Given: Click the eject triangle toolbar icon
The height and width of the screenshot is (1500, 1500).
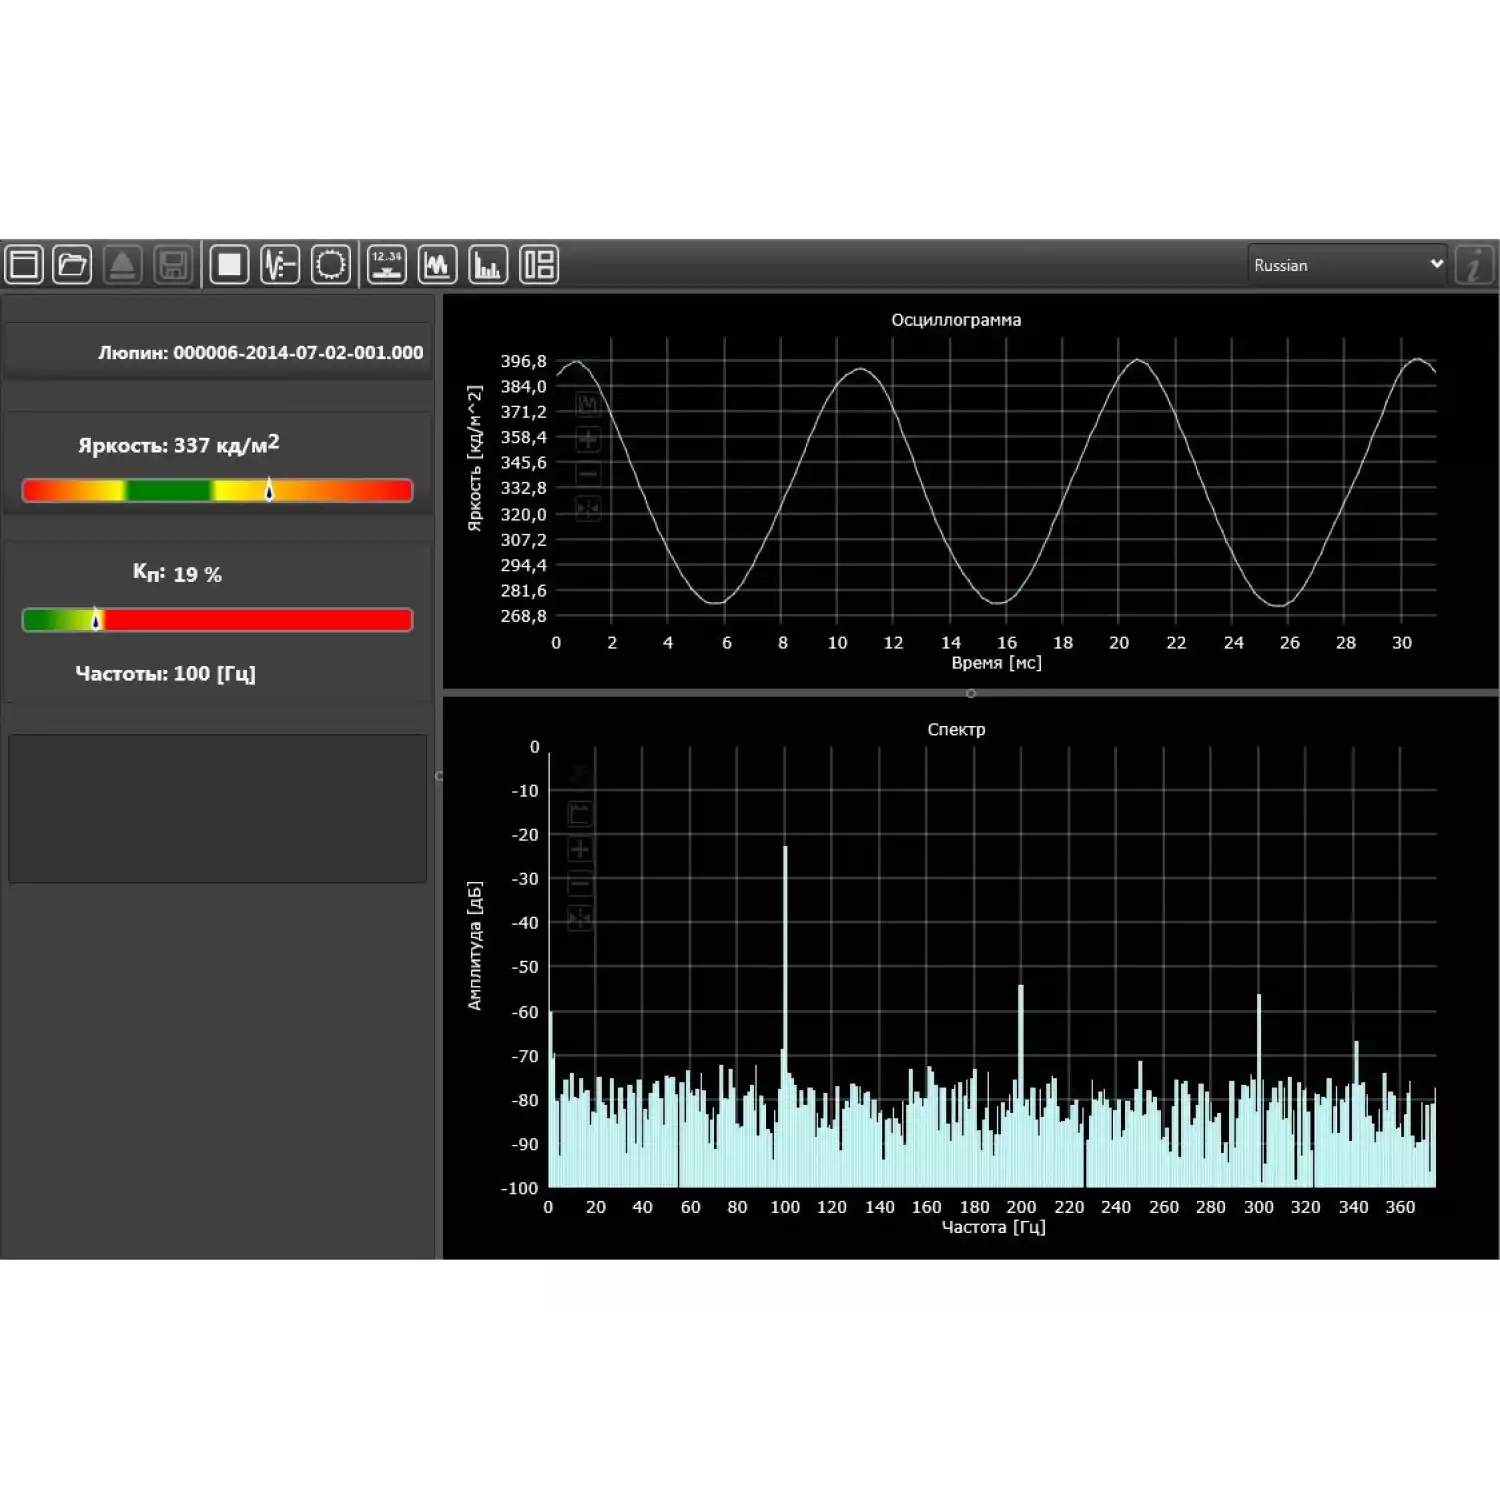Looking at the screenshot, I should 122,265.
